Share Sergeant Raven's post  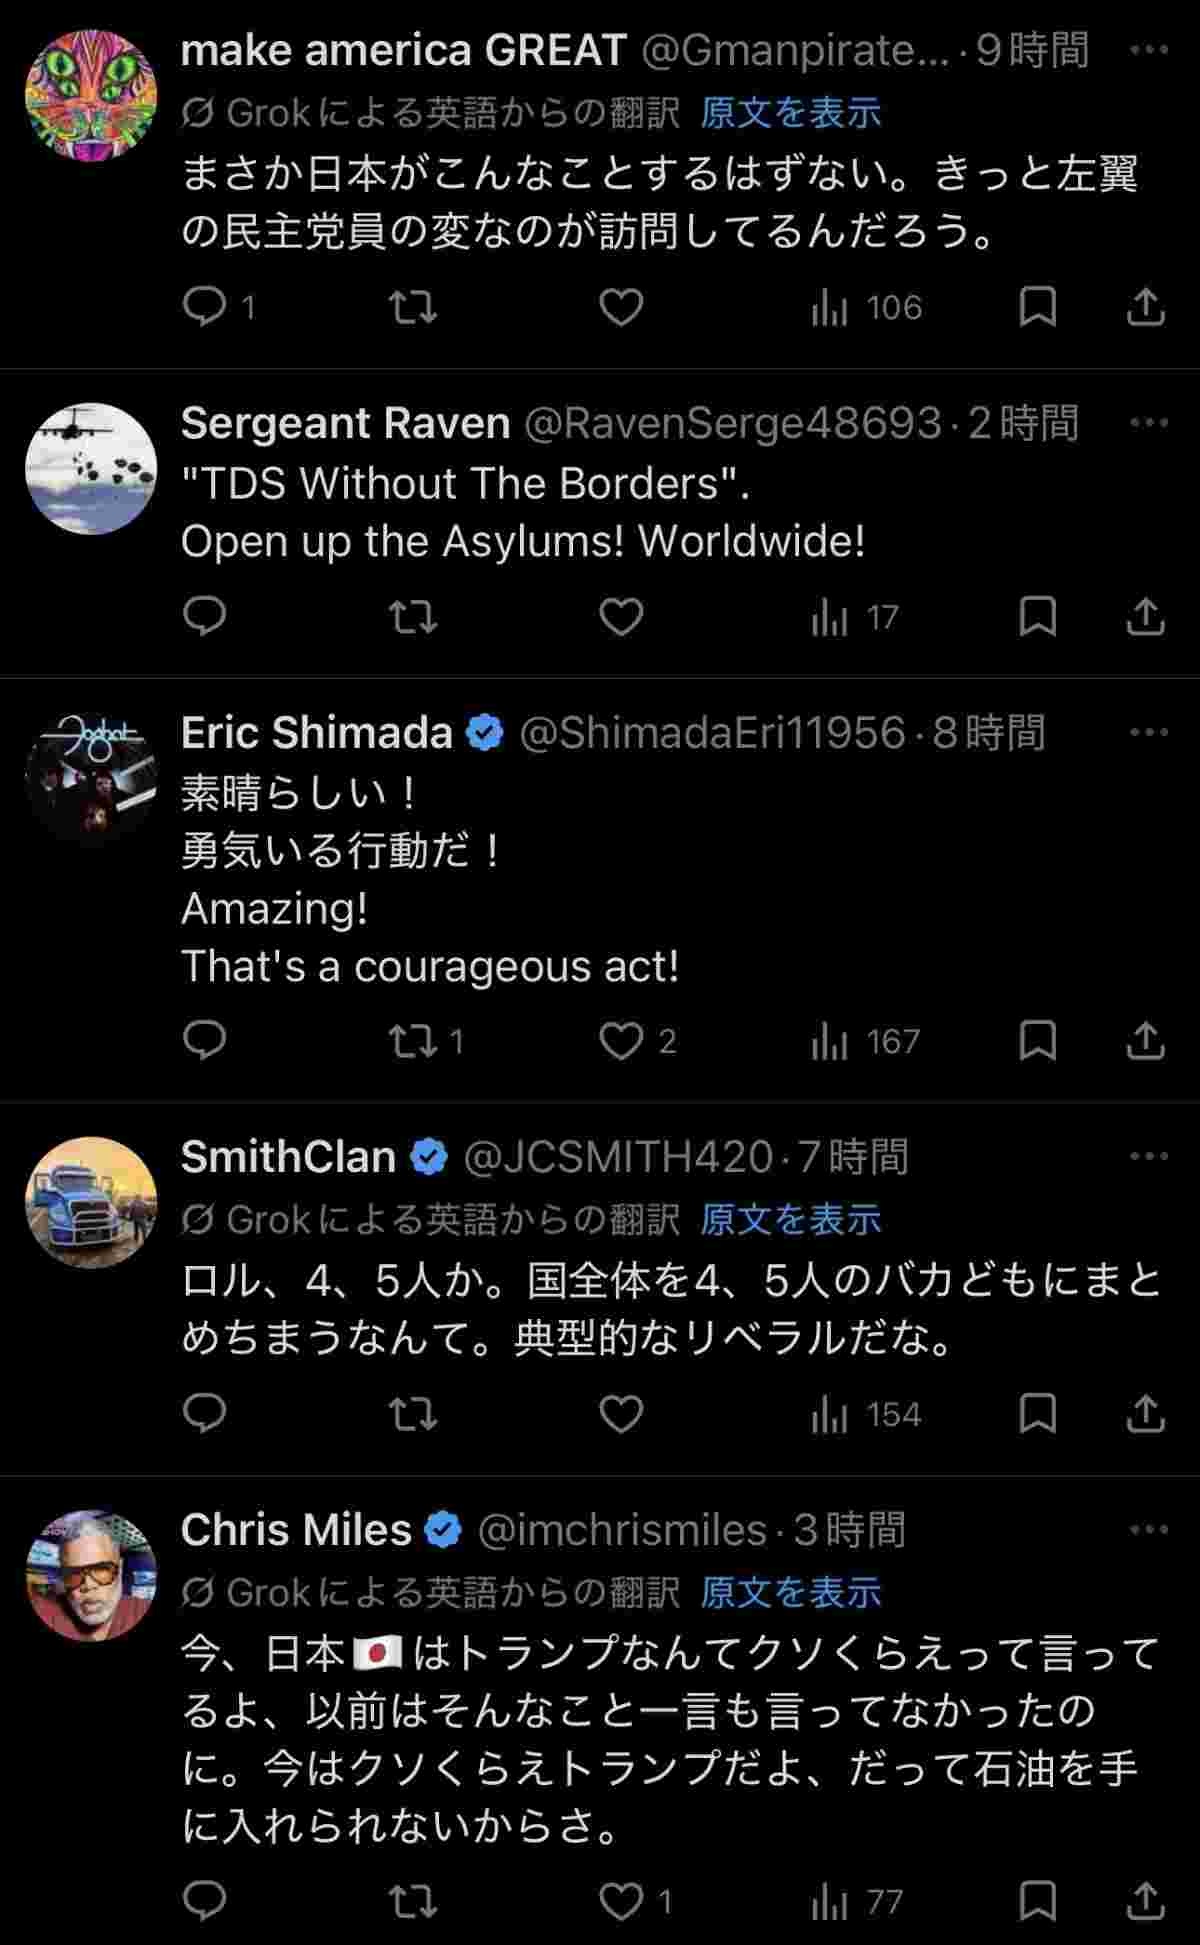coord(1145,617)
